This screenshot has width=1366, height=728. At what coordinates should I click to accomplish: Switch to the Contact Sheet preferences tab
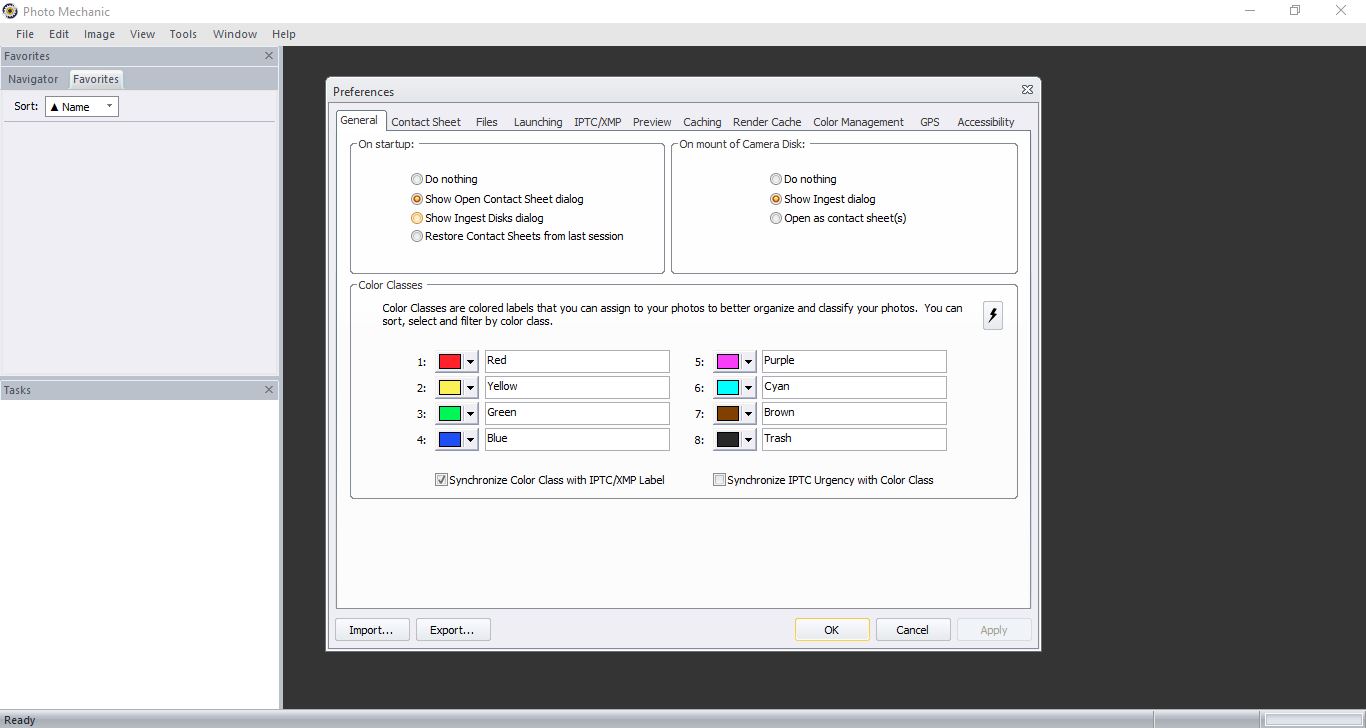click(x=426, y=122)
